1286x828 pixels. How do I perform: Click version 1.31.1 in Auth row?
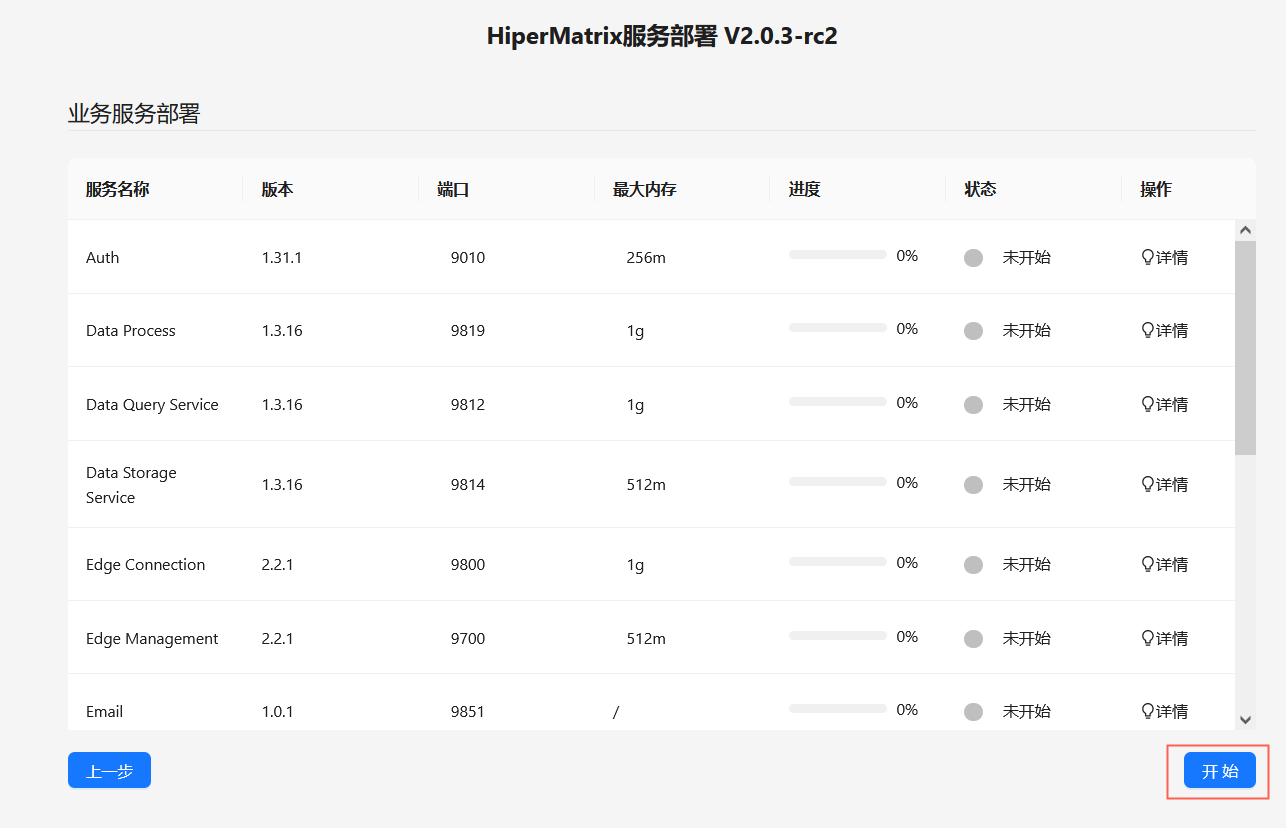tap(282, 257)
